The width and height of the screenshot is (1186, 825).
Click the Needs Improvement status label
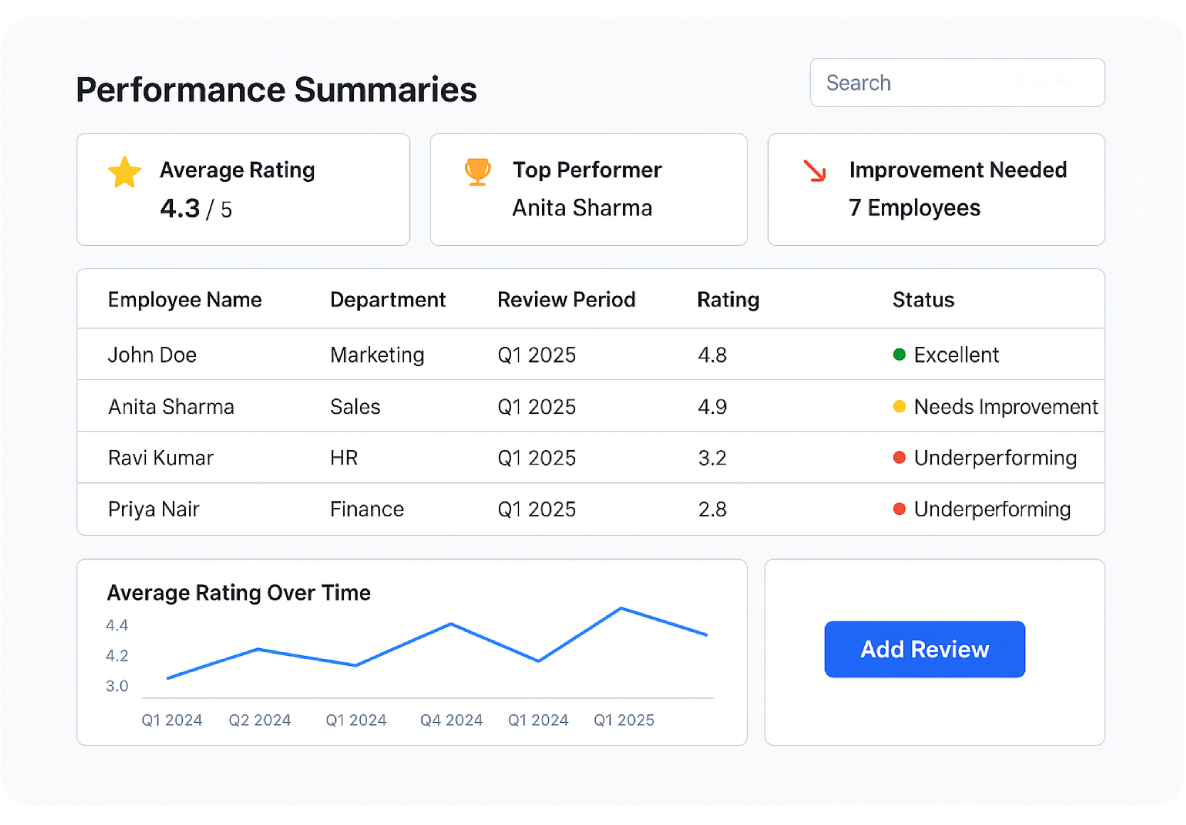[1006, 407]
